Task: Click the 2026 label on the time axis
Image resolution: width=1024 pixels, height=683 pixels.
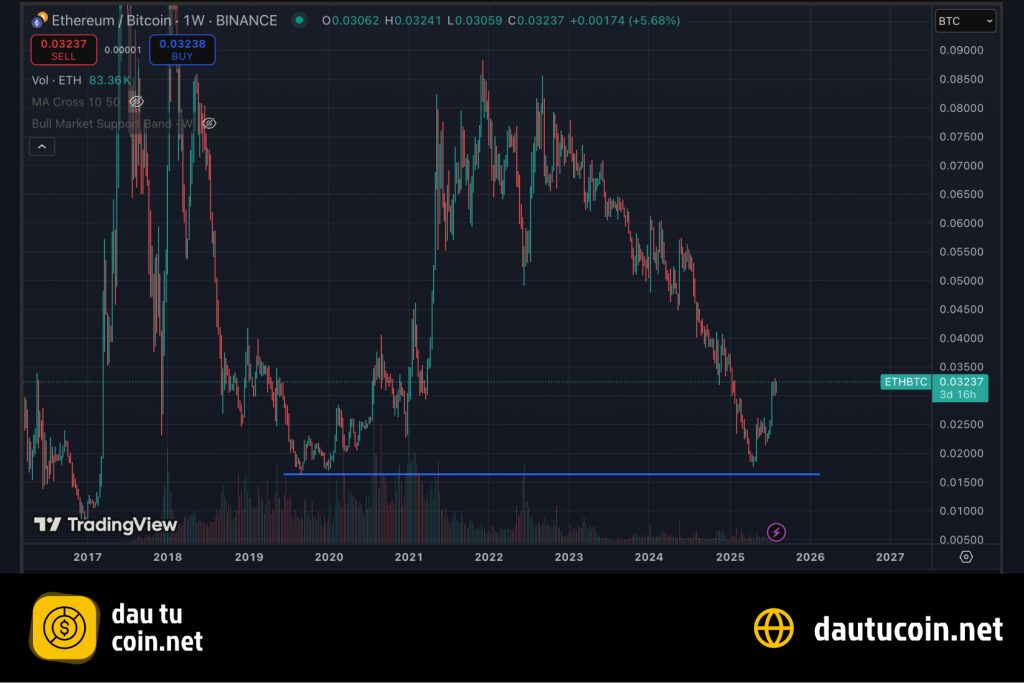Action: tap(810, 557)
